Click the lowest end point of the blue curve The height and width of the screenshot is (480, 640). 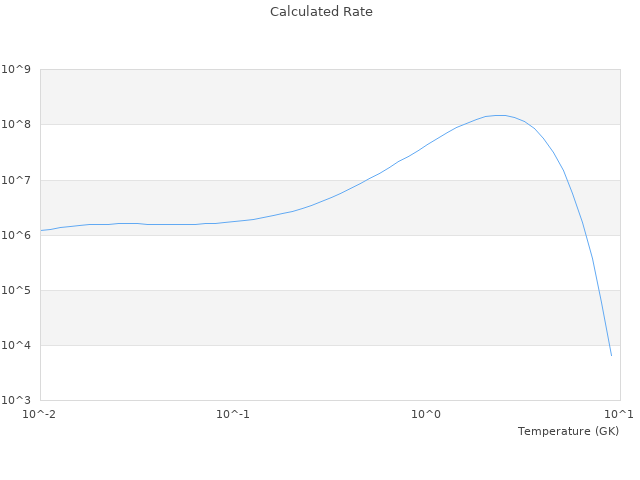tap(611, 355)
